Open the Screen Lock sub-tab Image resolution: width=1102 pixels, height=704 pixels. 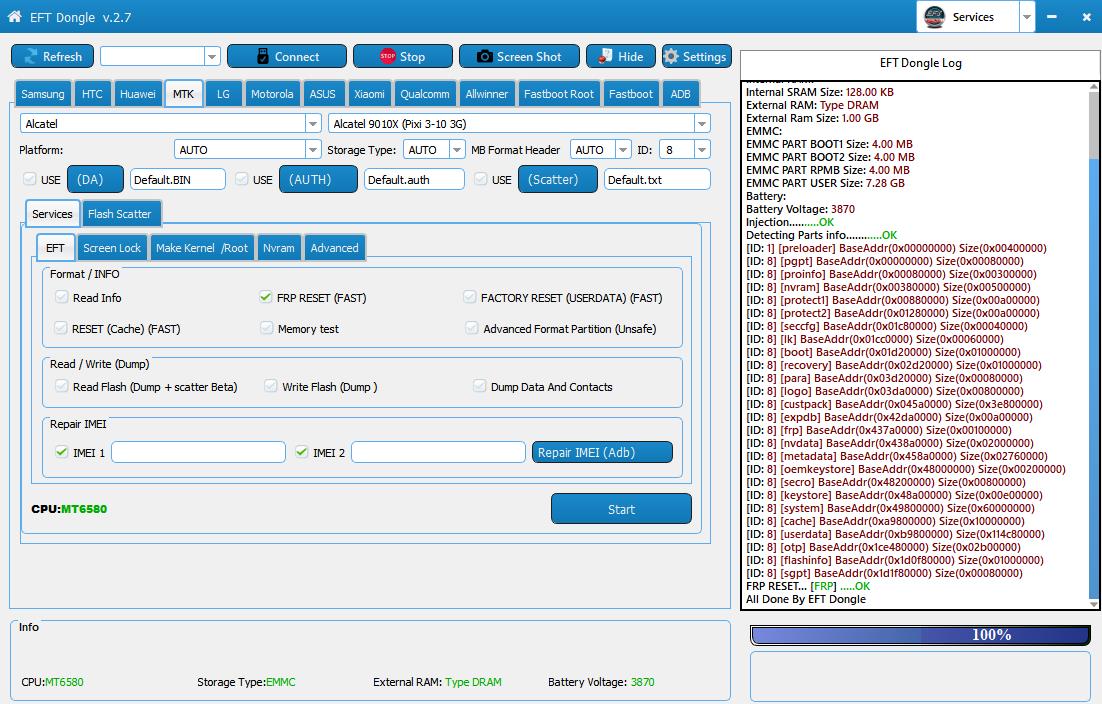coord(112,247)
